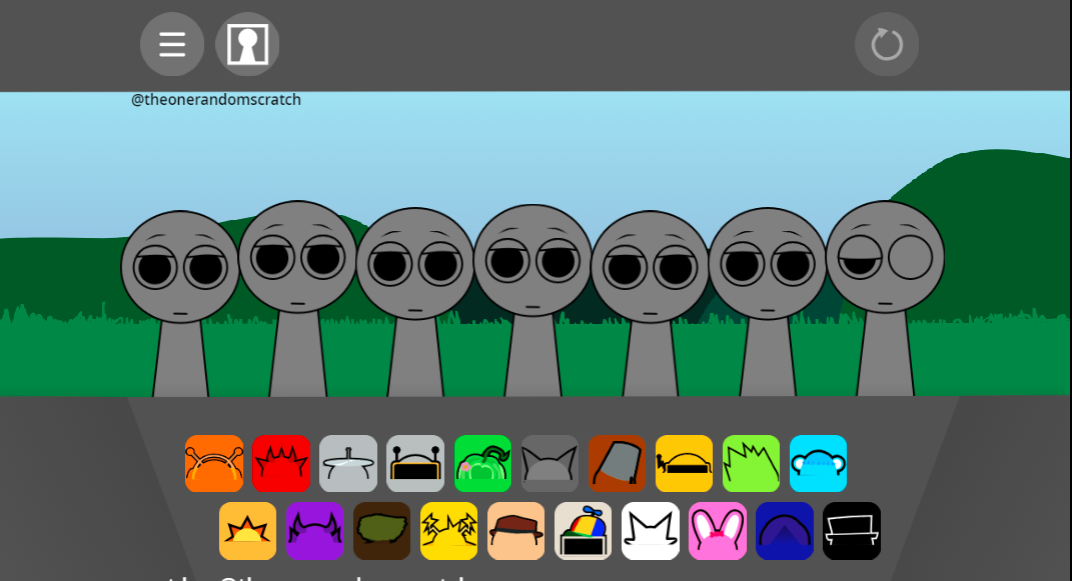
Task: Select the leftmost gray character
Action: 180,290
